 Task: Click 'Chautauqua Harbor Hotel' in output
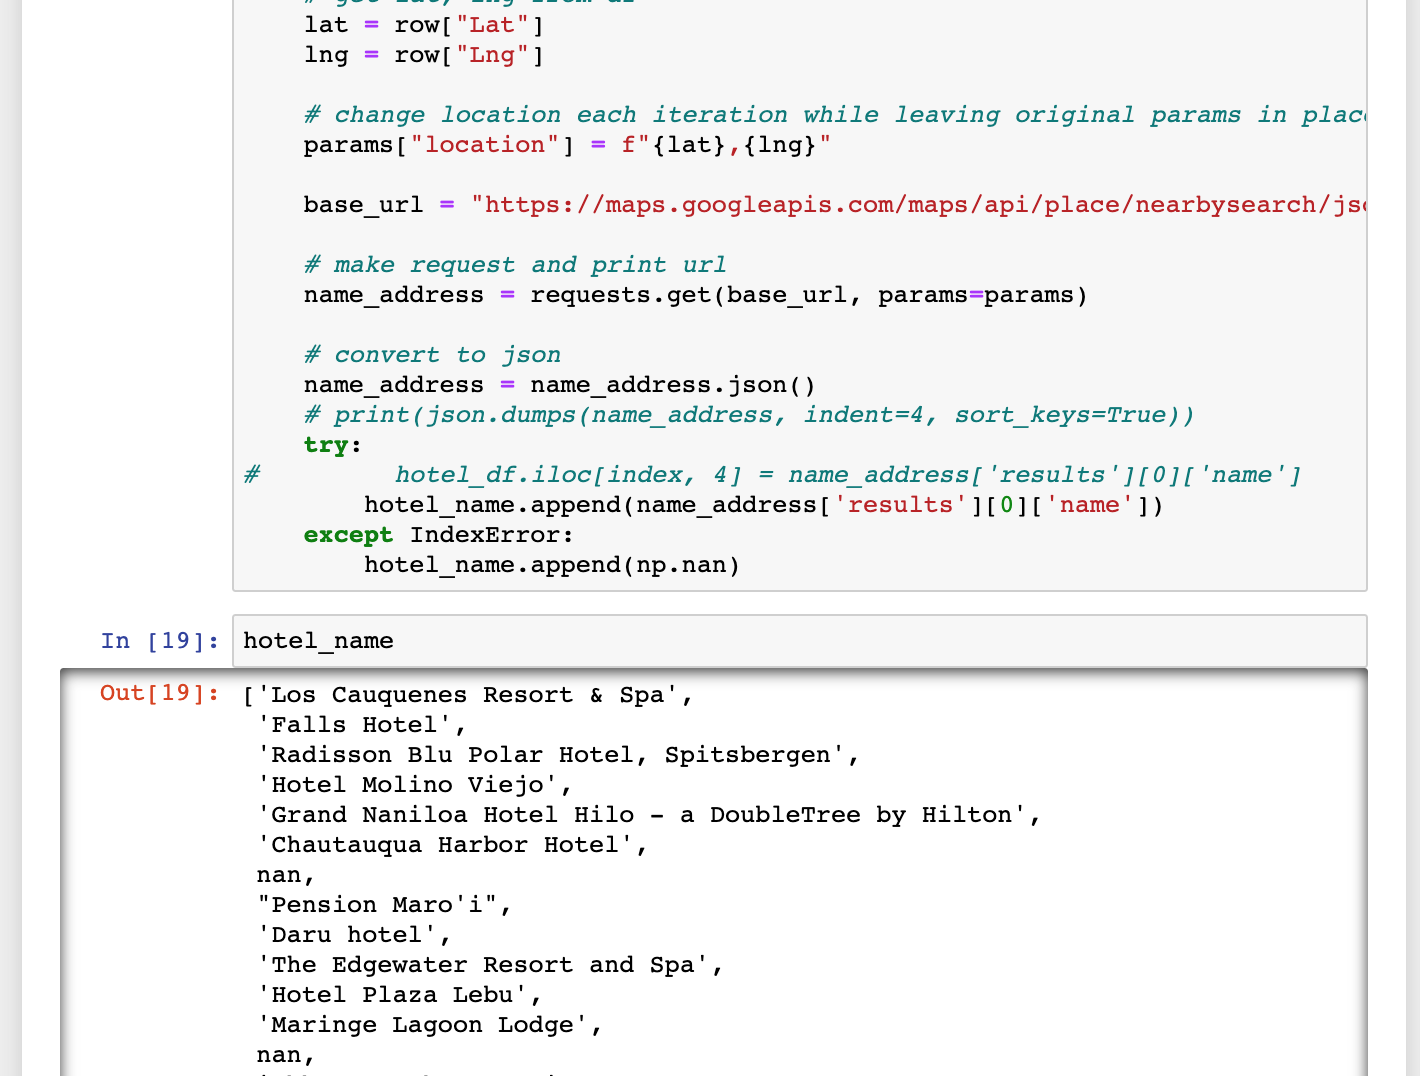445,845
